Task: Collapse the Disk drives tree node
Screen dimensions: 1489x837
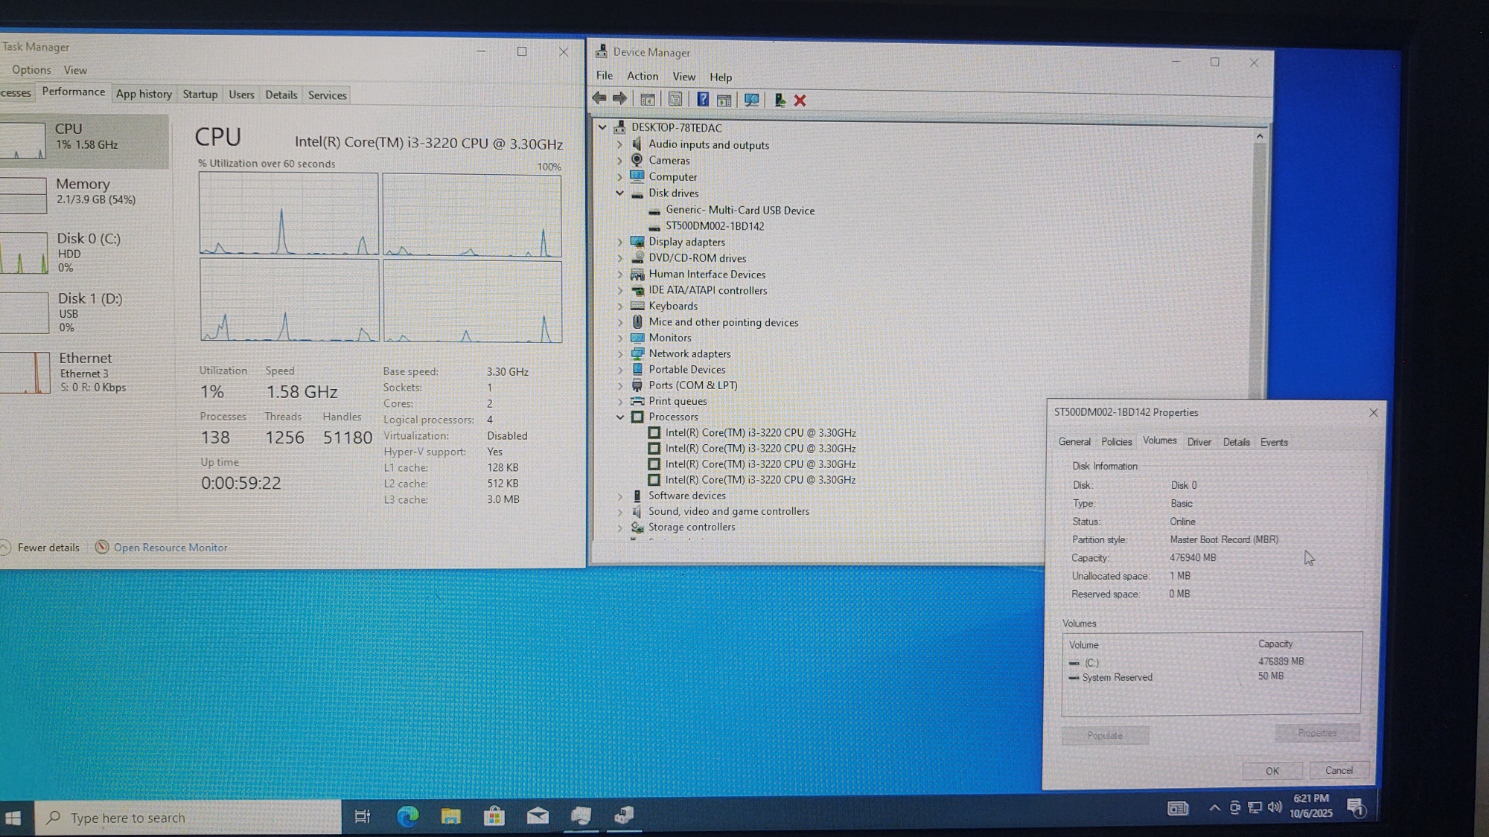Action: pyautogui.click(x=620, y=194)
